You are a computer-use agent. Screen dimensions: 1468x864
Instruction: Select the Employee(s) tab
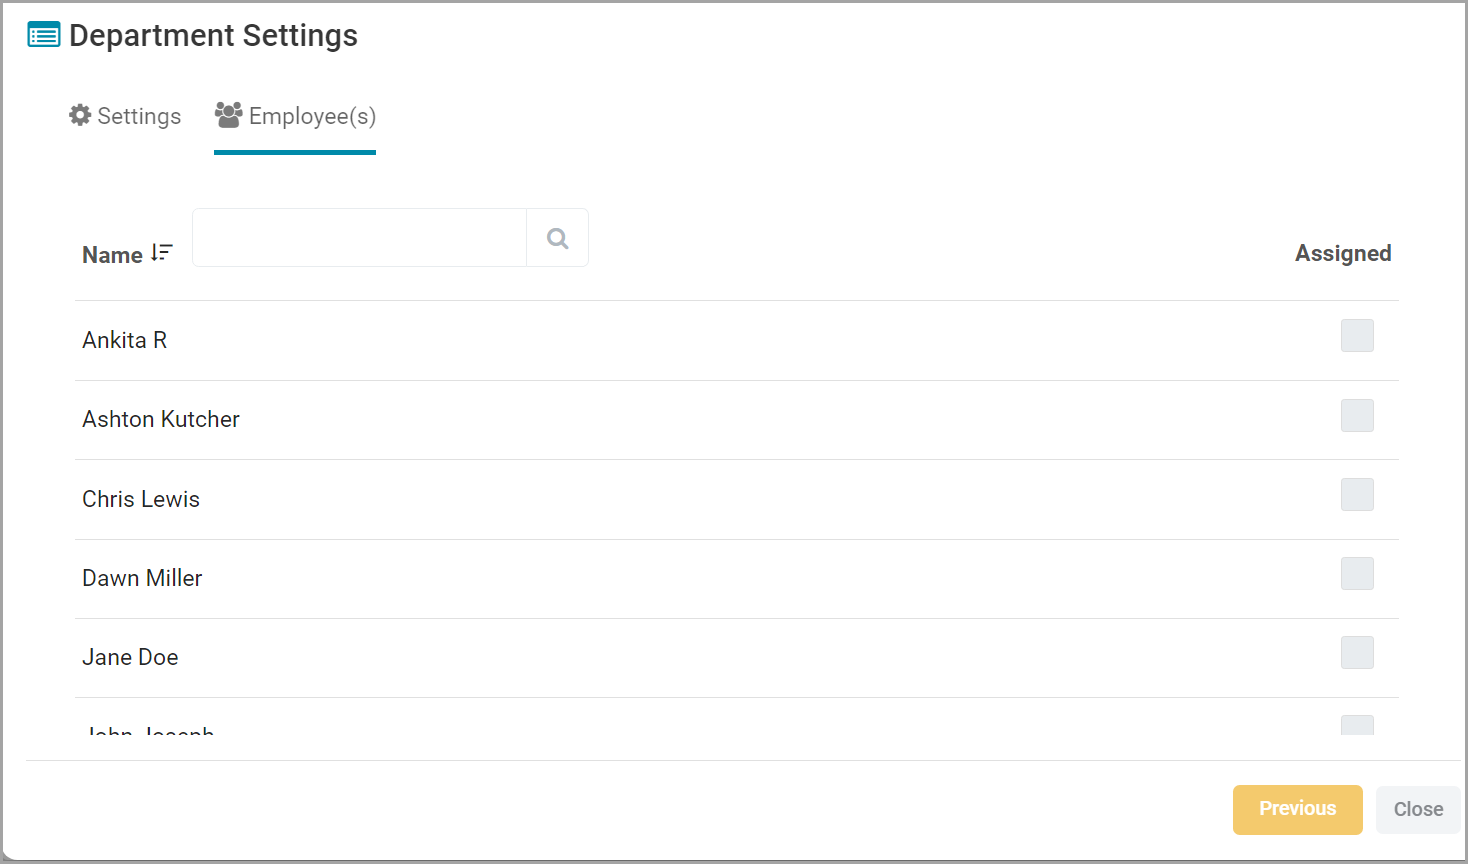295,116
